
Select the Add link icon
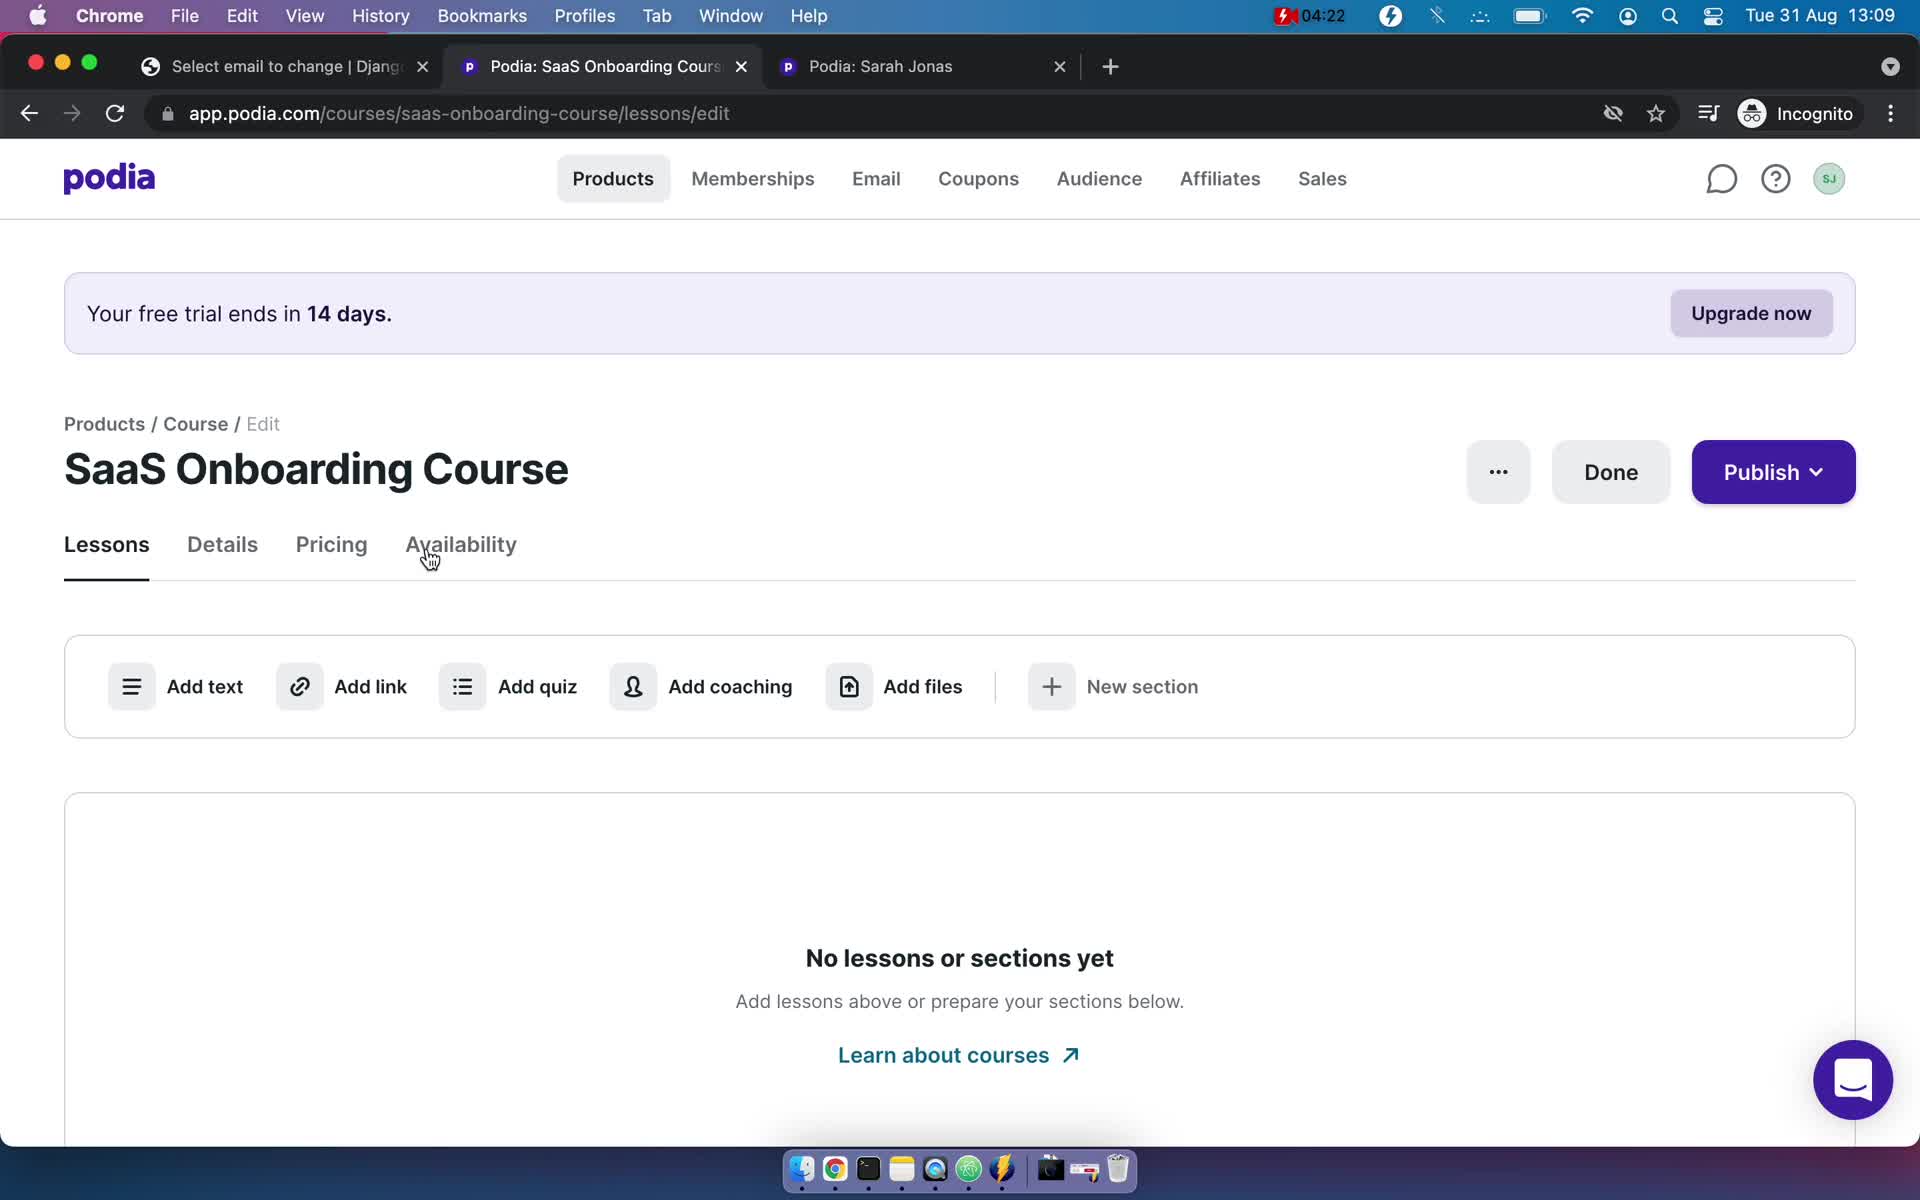(x=299, y=684)
